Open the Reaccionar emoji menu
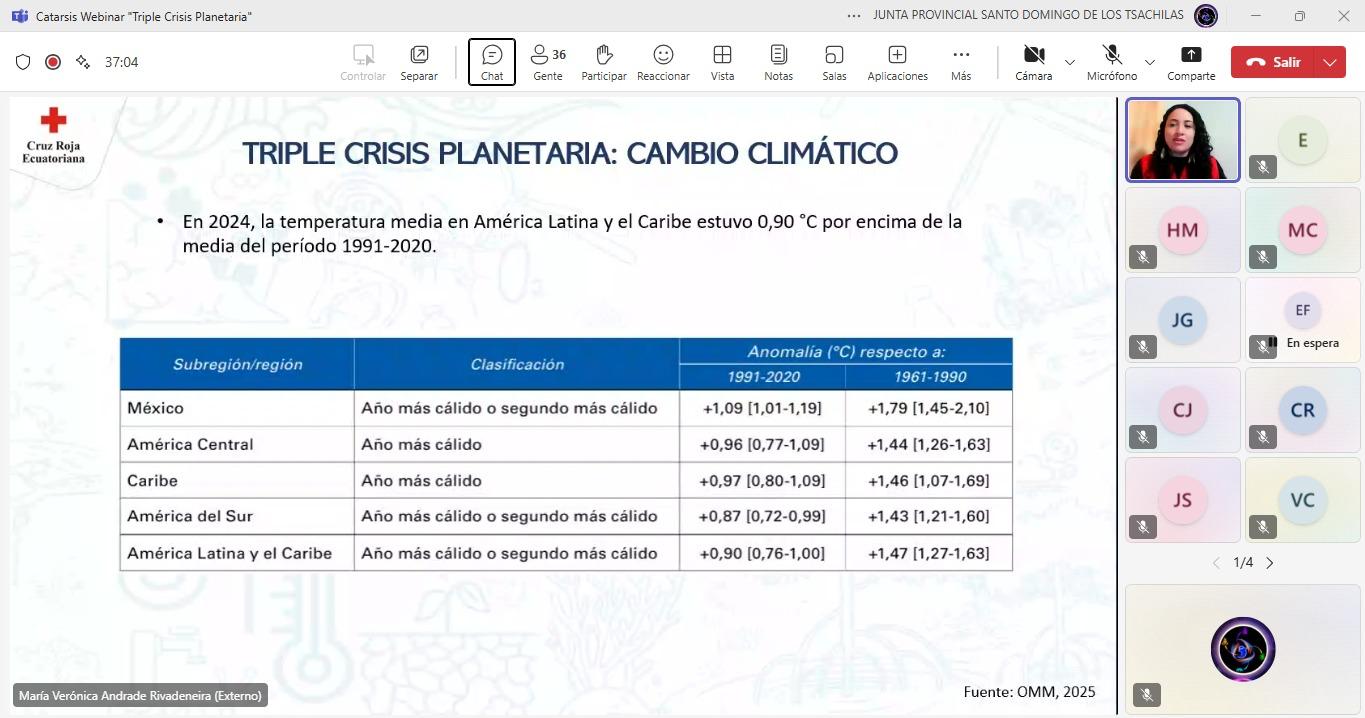The width and height of the screenshot is (1365, 718). click(x=663, y=62)
